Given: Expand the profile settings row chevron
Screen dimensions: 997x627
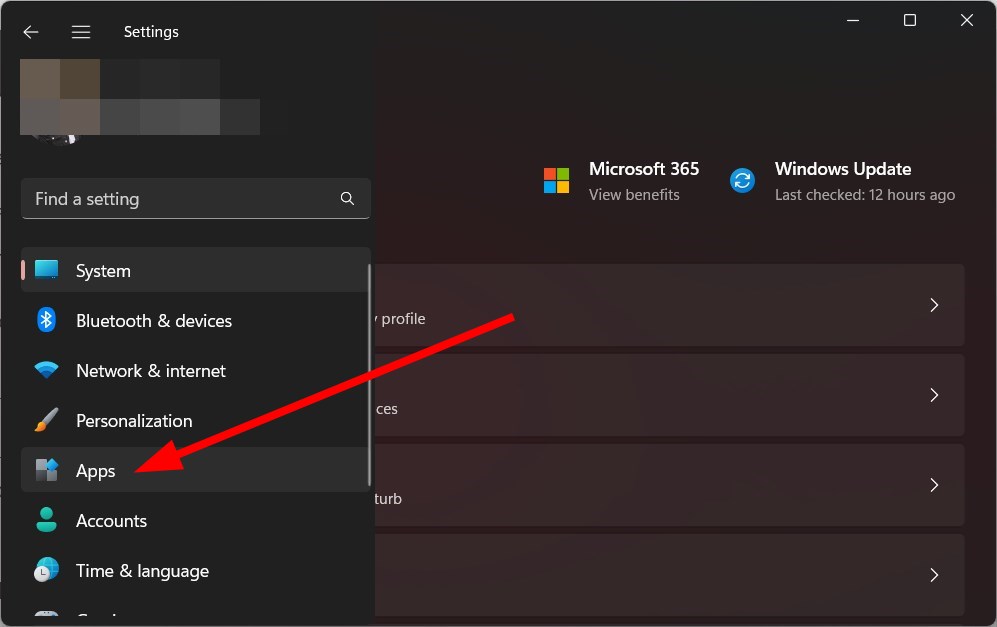Looking at the screenshot, I should (933, 305).
